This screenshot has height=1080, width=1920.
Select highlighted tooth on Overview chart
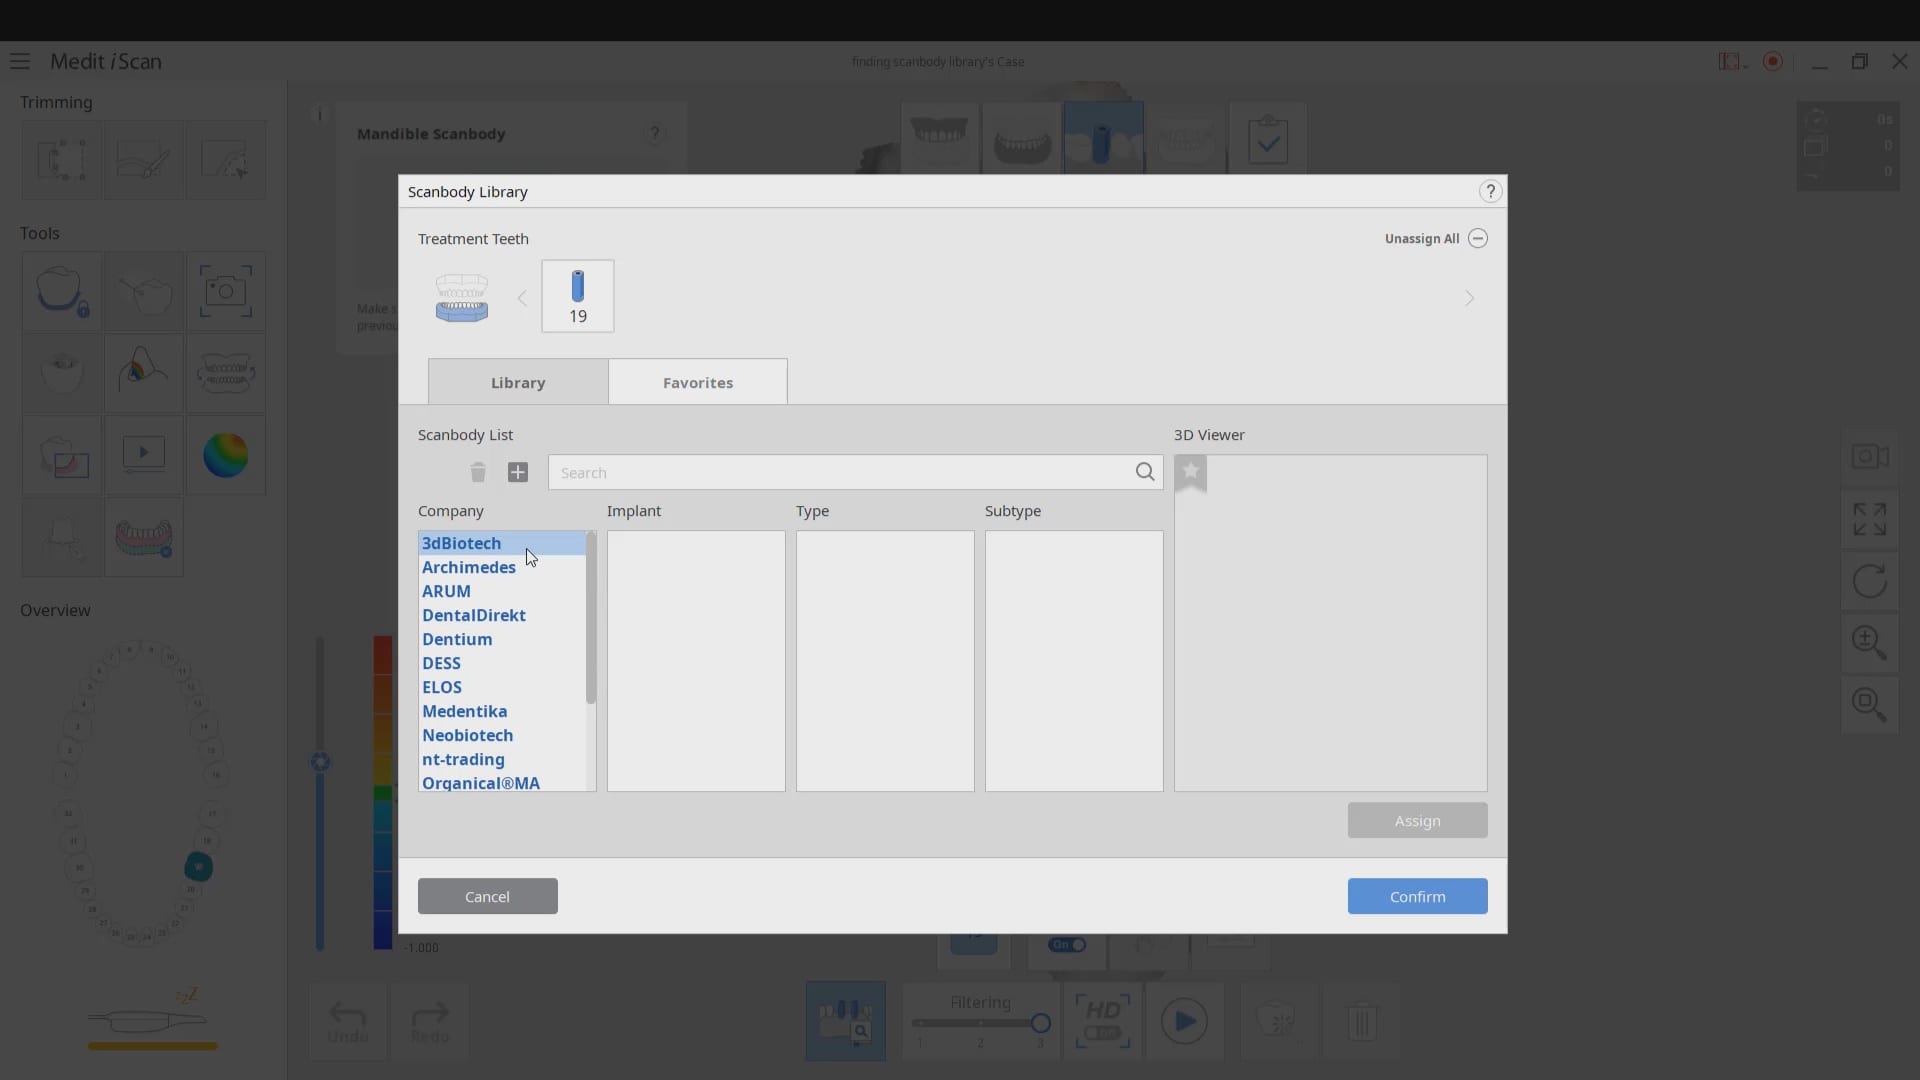pos(198,867)
